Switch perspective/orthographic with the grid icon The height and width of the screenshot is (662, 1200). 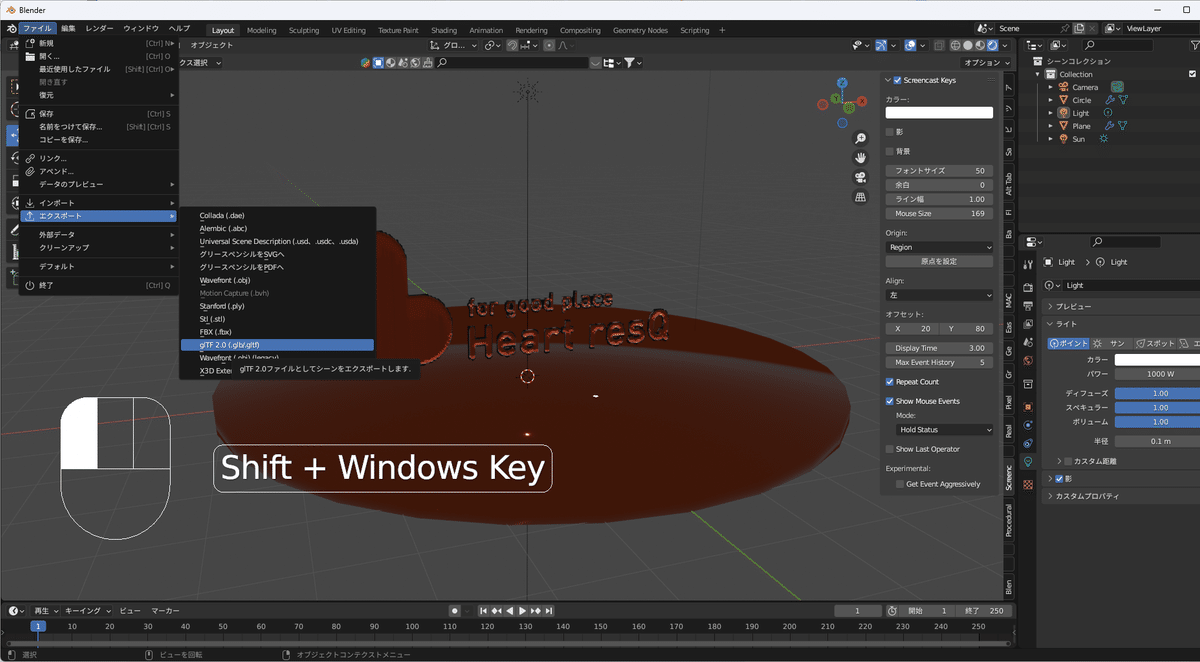[x=860, y=198]
